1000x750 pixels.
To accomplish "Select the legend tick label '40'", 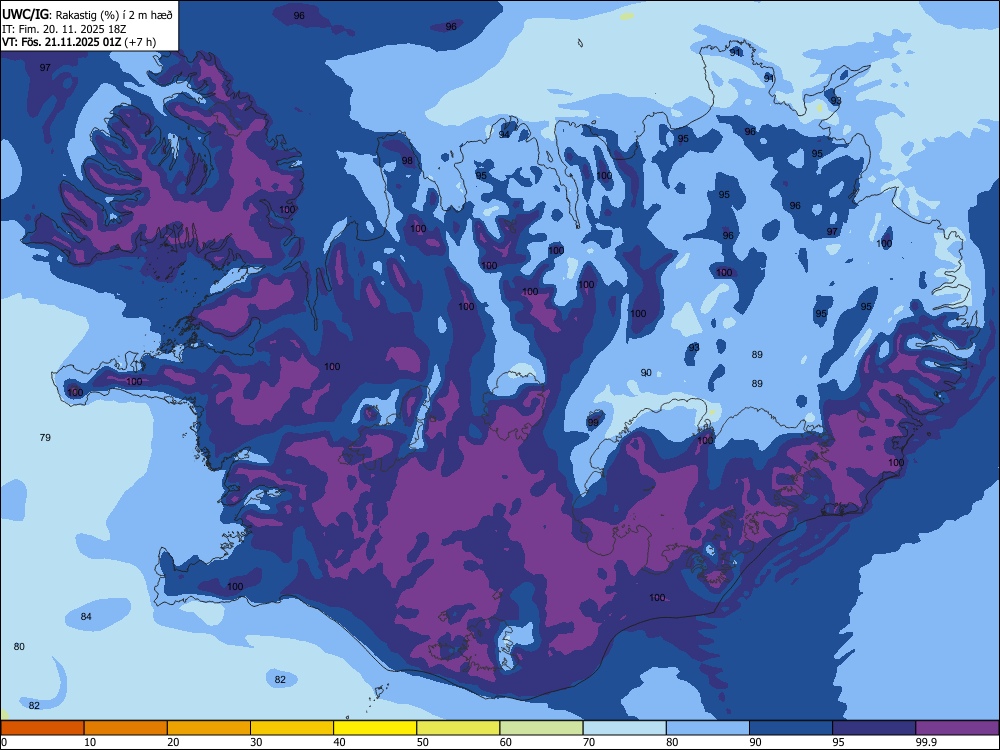I will click(339, 742).
